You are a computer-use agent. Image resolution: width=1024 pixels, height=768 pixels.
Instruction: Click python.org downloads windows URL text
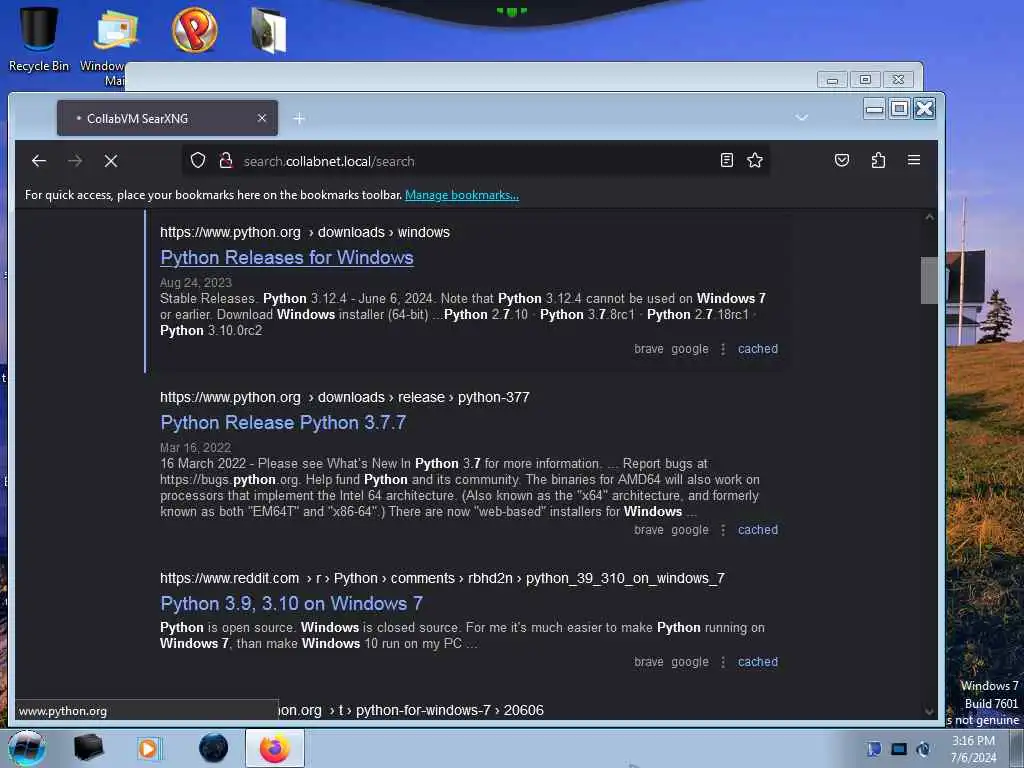(x=305, y=232)
